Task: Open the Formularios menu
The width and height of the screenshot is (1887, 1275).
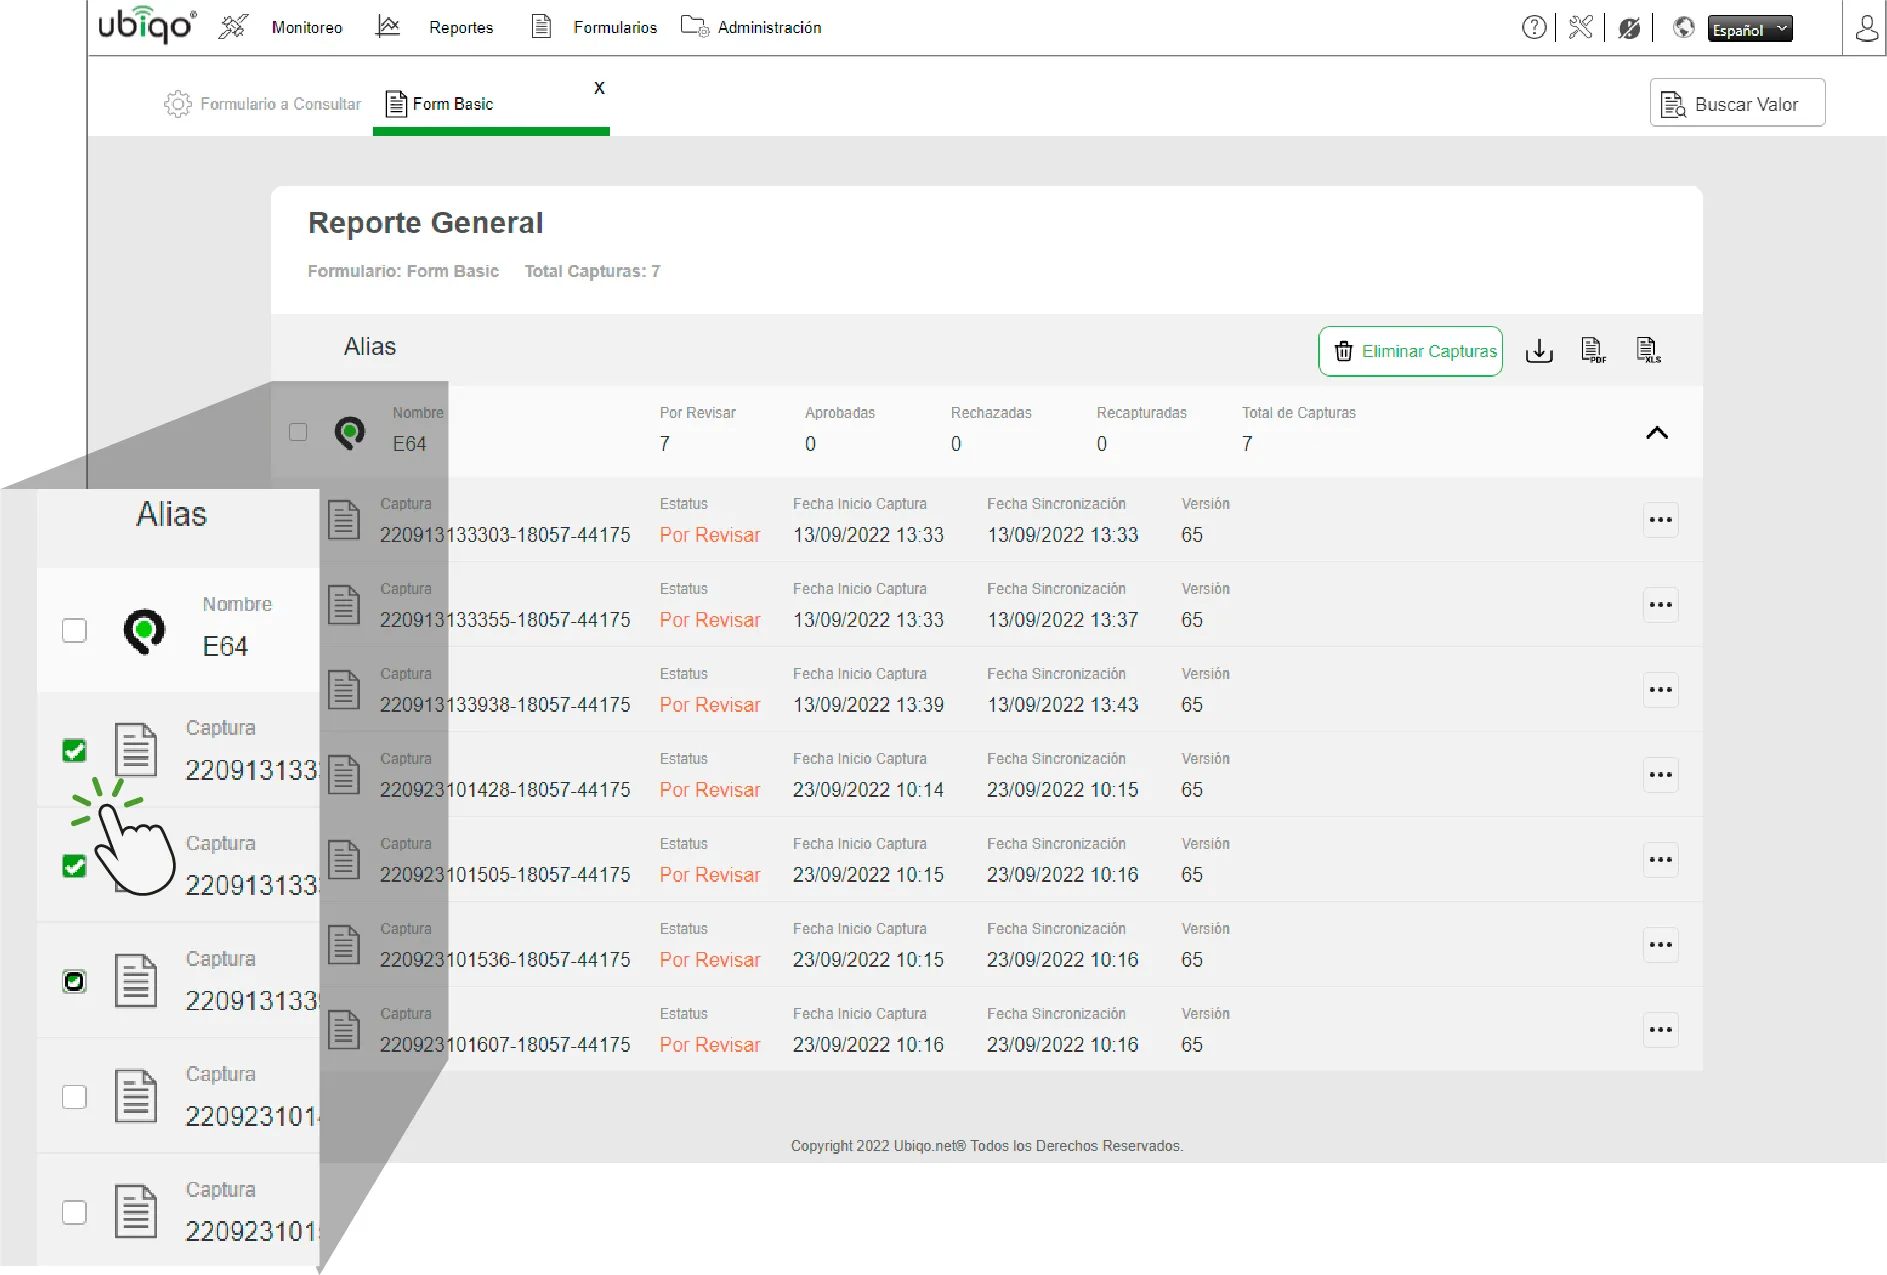Action: tap(615, 28)
